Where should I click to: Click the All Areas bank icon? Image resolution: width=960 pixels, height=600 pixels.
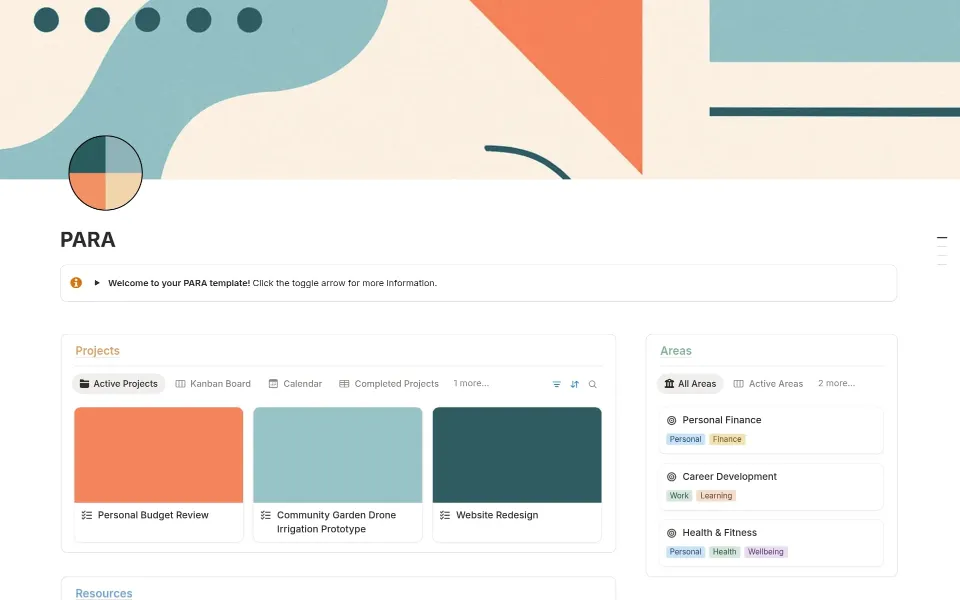[x=669, y=384]
